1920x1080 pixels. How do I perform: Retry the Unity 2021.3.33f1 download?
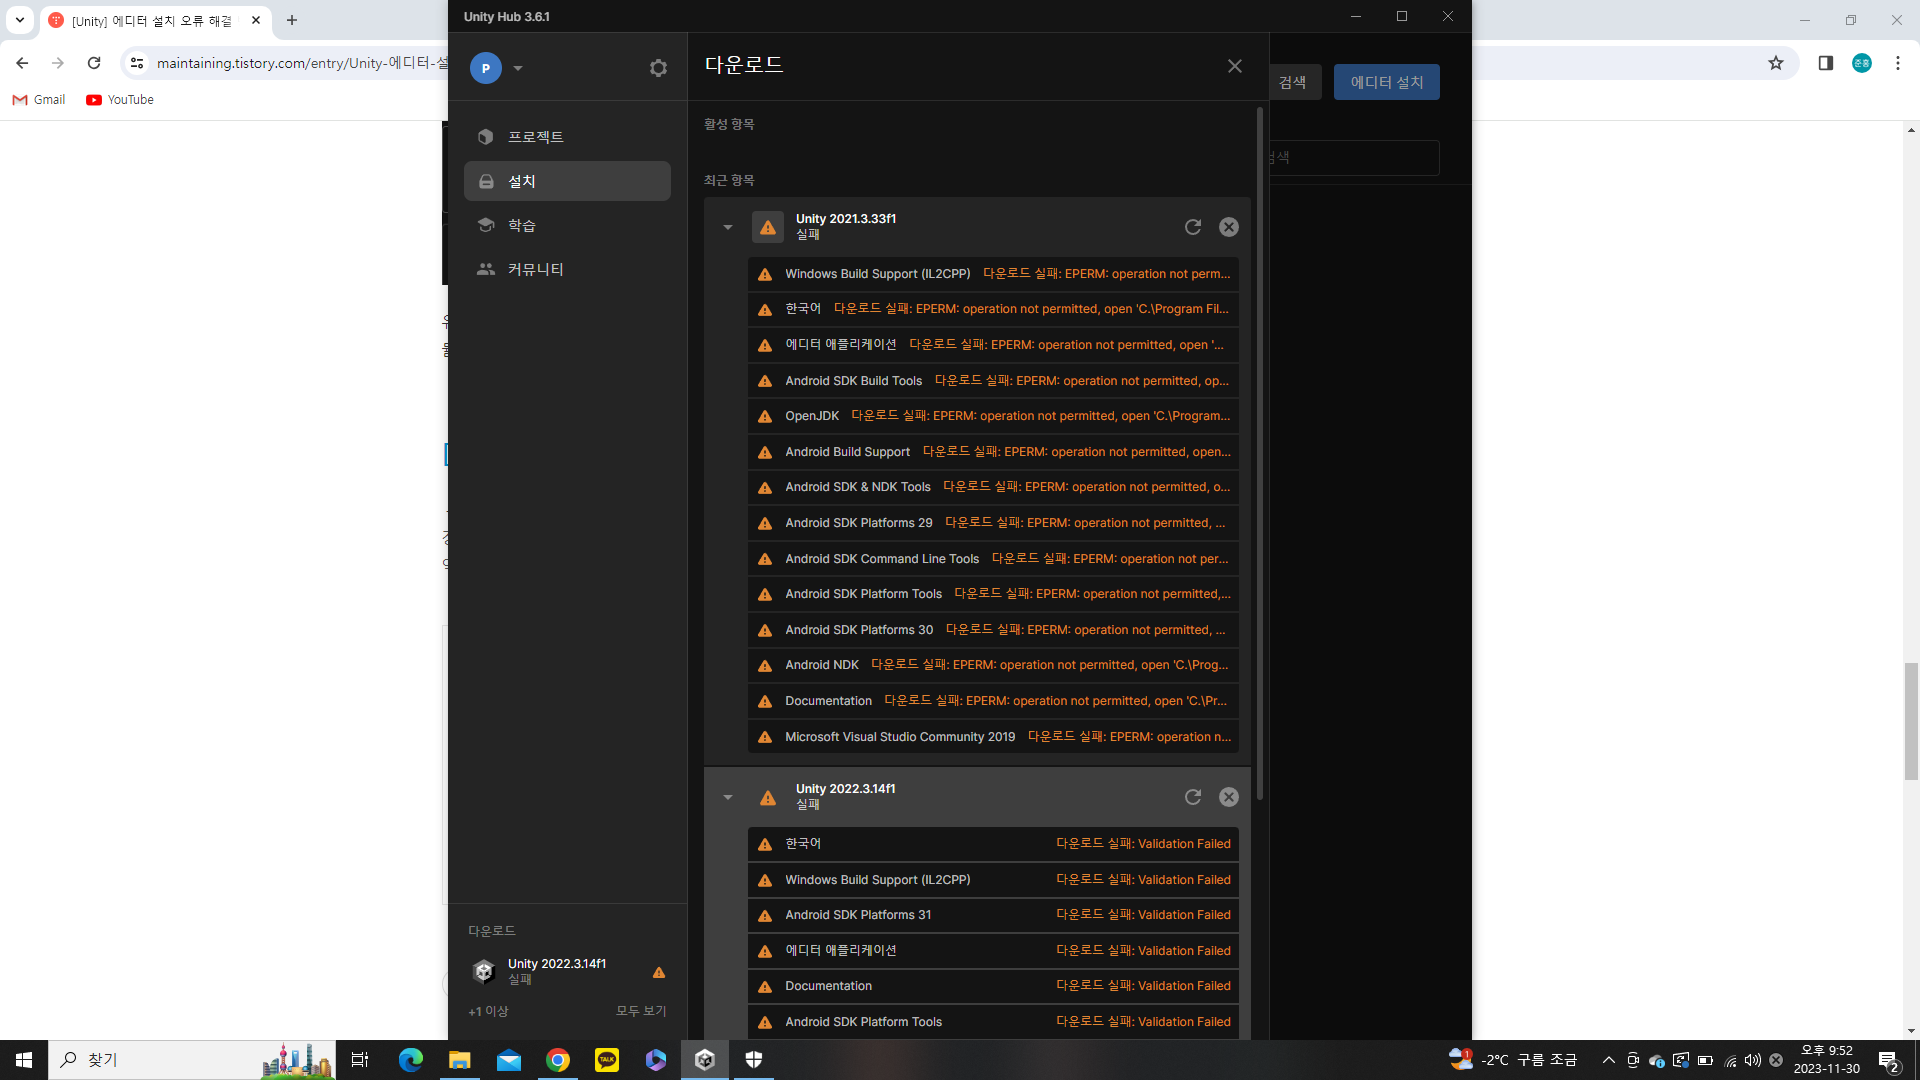(x=1193, y=227)
